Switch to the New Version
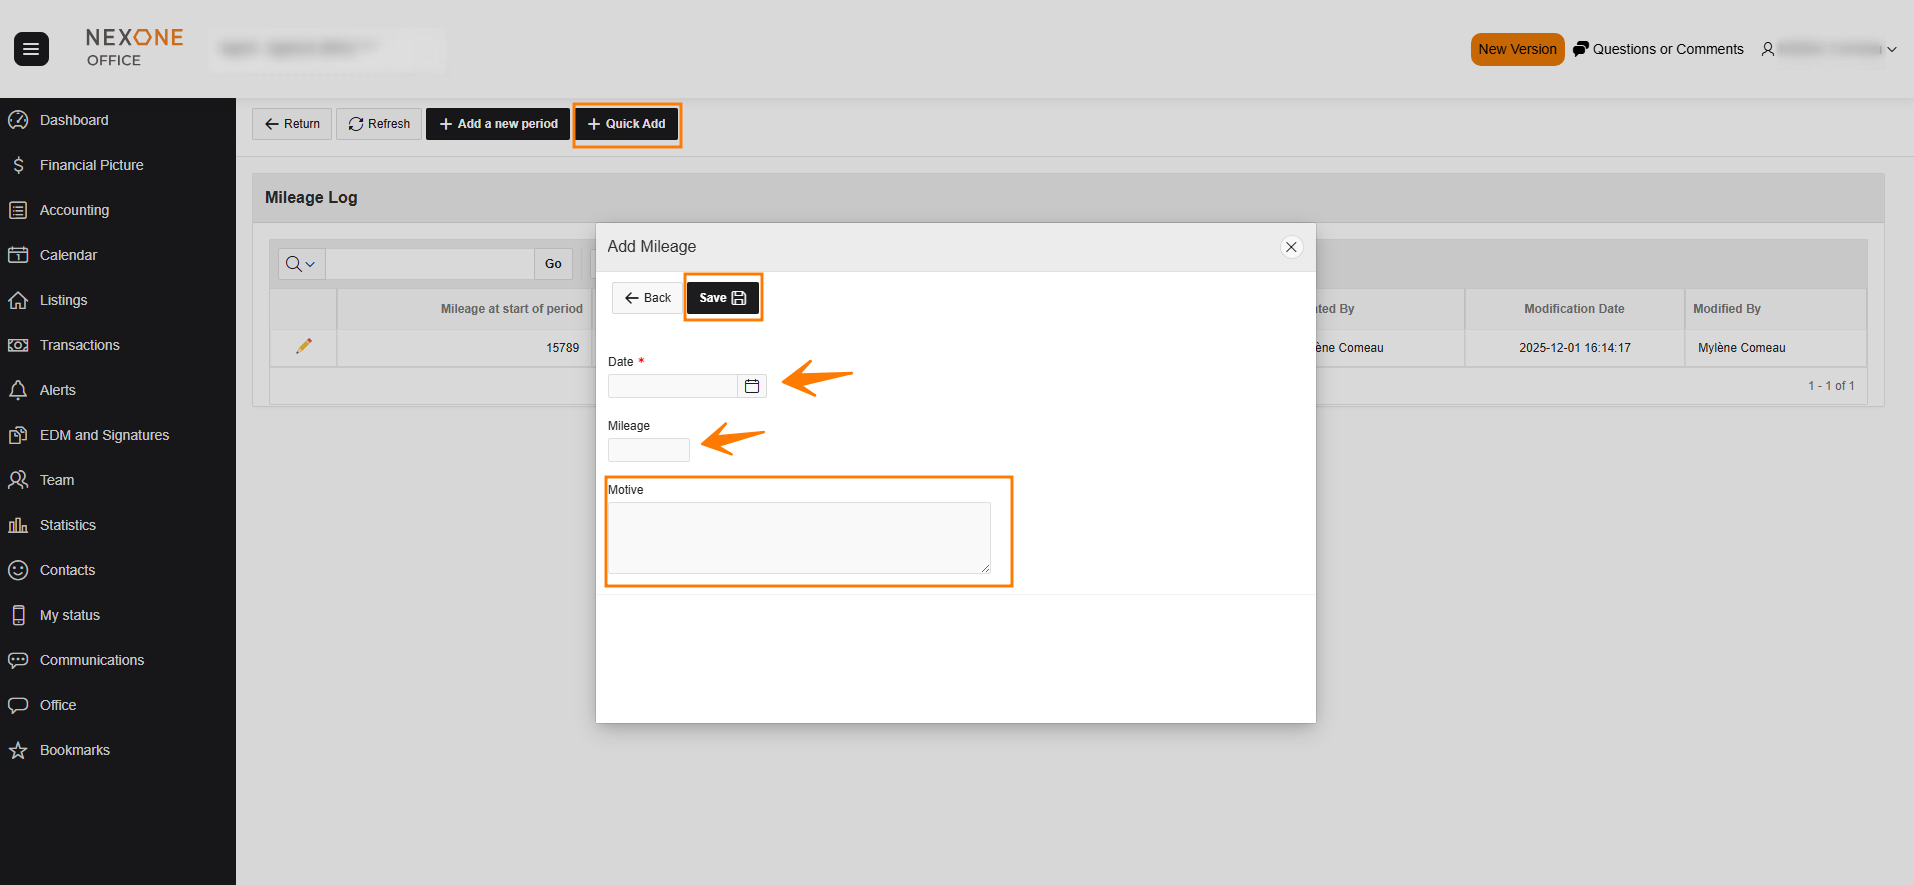Screen dimensions: 1914x885 [x=1516, y=49]
